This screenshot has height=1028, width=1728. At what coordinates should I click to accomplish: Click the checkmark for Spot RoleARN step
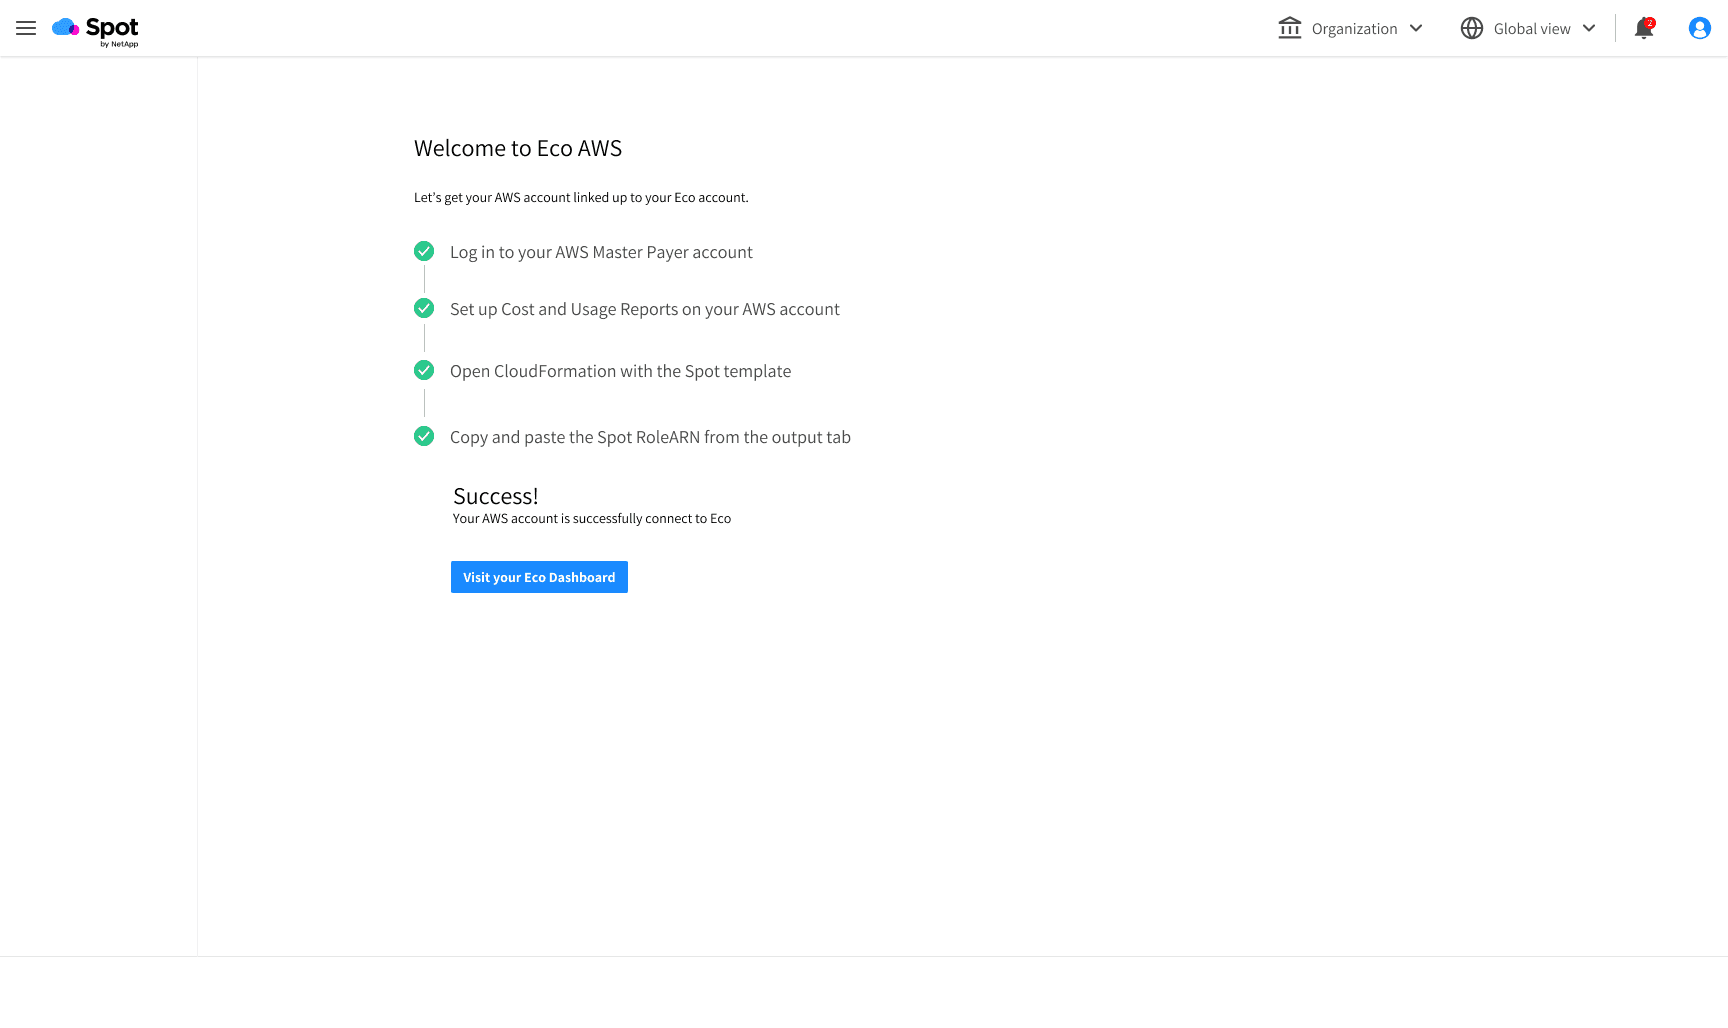[423, 436]
